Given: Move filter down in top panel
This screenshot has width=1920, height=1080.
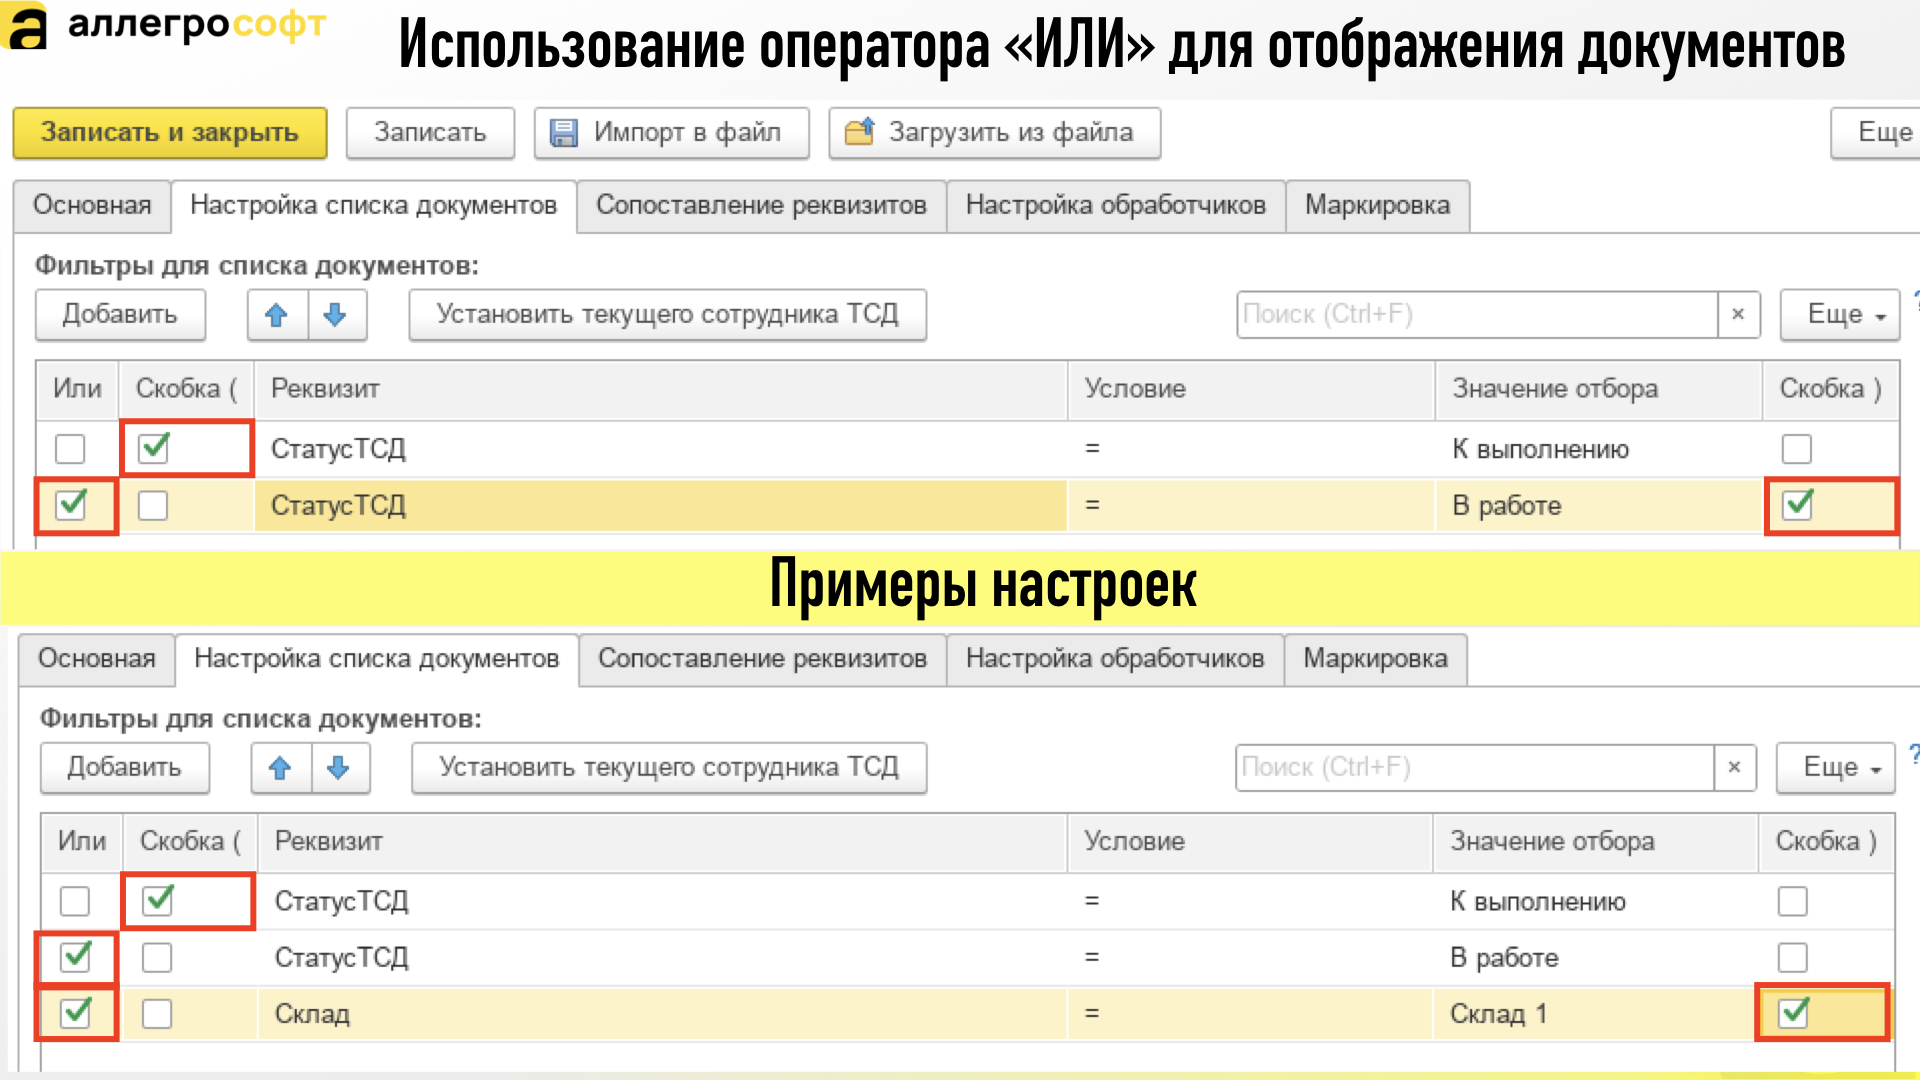Looking at the screenshot, I should click(336, 315).
